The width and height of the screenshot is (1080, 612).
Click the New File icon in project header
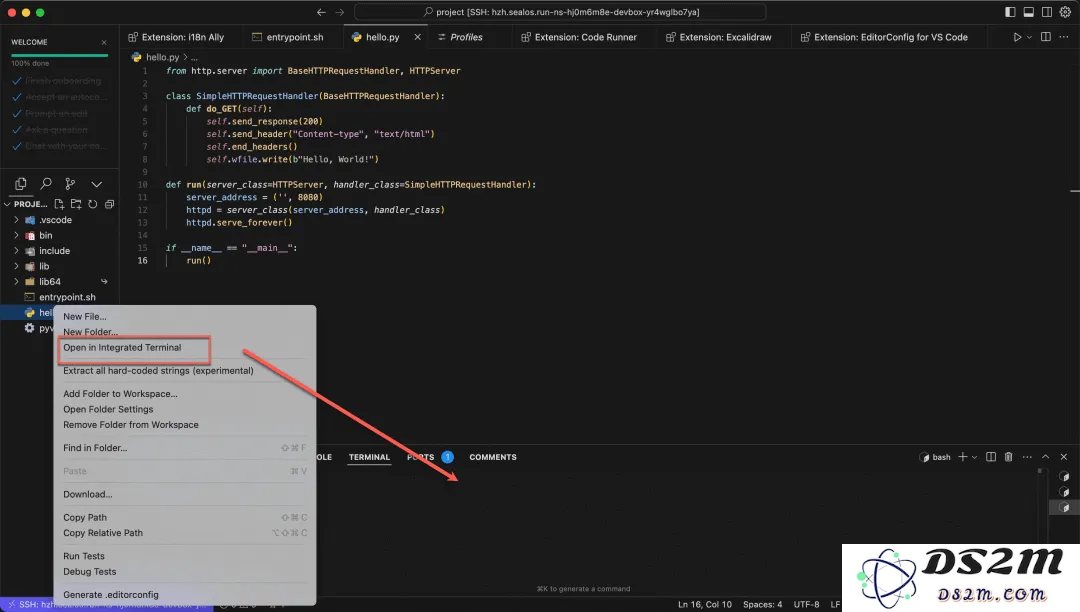pos(59,204)
